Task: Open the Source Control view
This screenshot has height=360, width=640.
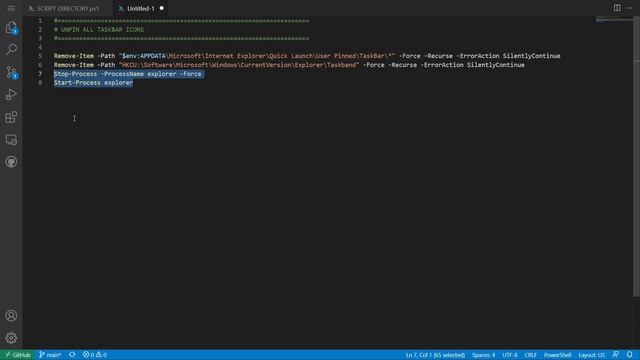Action: (x=11, y=72)
